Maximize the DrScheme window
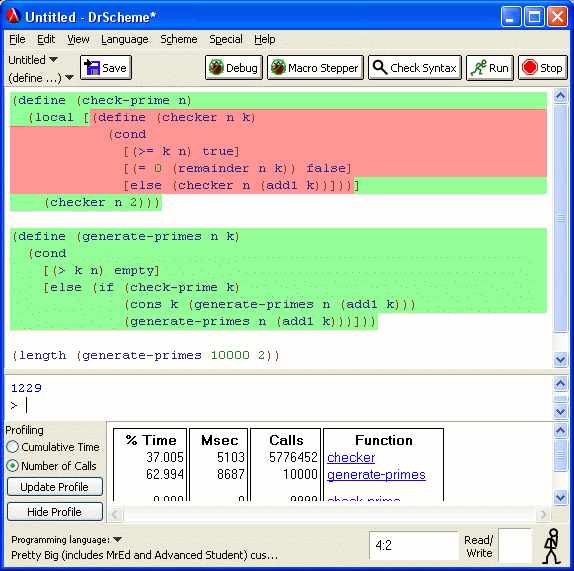Image resolution: width=574 pixels, height=571 pixels. tap(534, 17)
